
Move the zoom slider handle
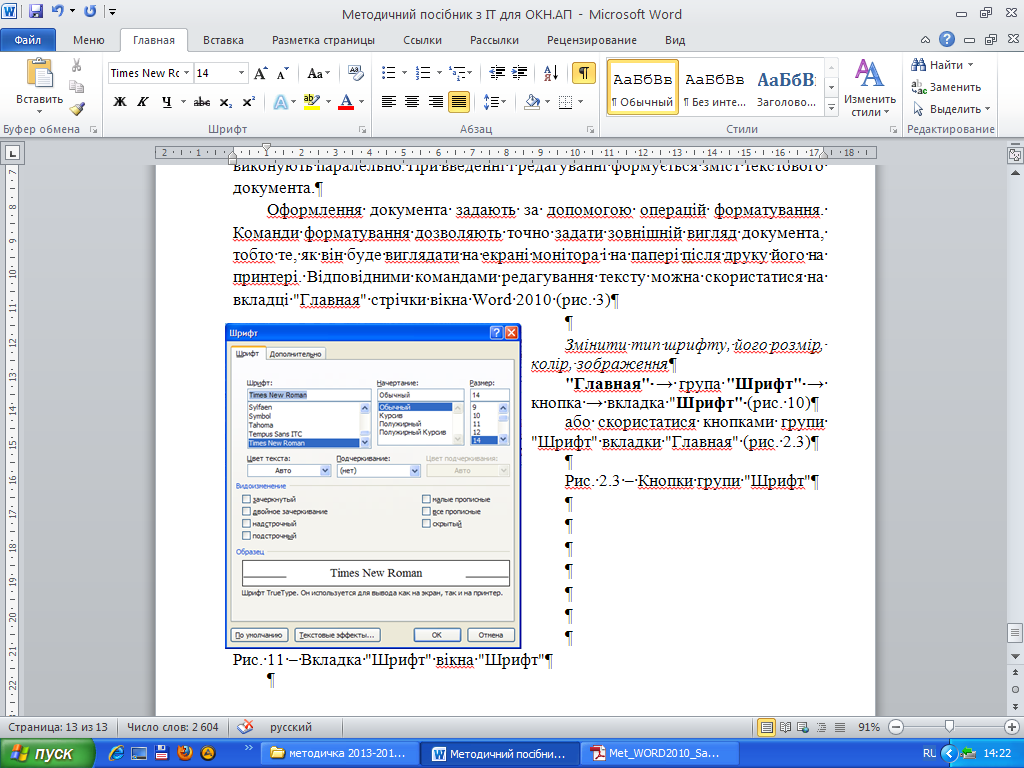pyautogui.click(x=949, y=727)
